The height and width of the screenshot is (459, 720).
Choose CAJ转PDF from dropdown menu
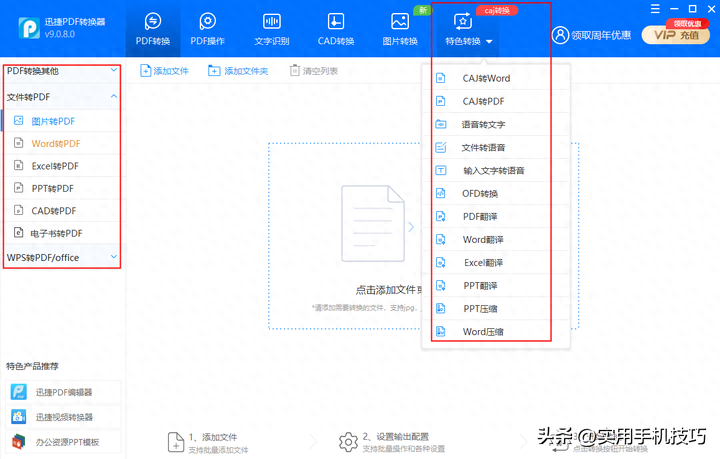click(495, 101)
